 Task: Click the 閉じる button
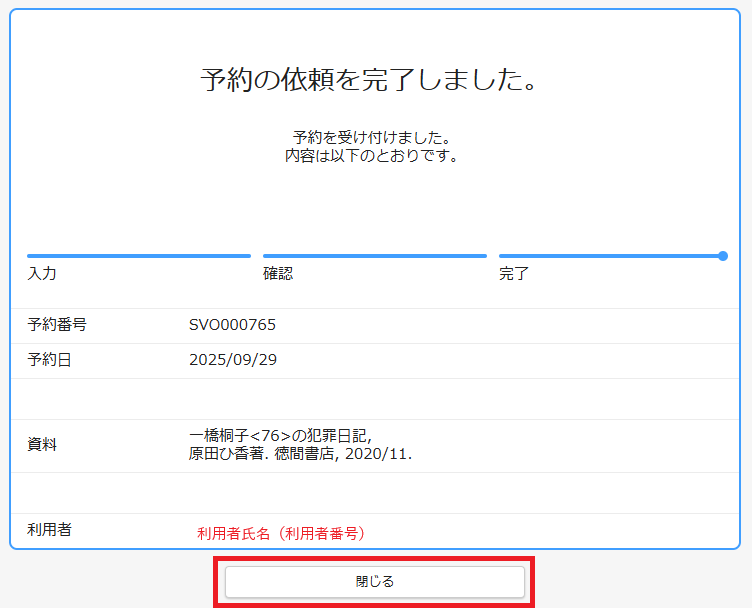[375, 581]
